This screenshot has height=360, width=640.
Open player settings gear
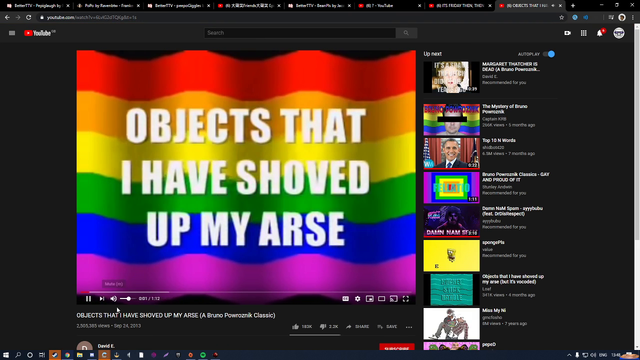[x=358, y=299]
